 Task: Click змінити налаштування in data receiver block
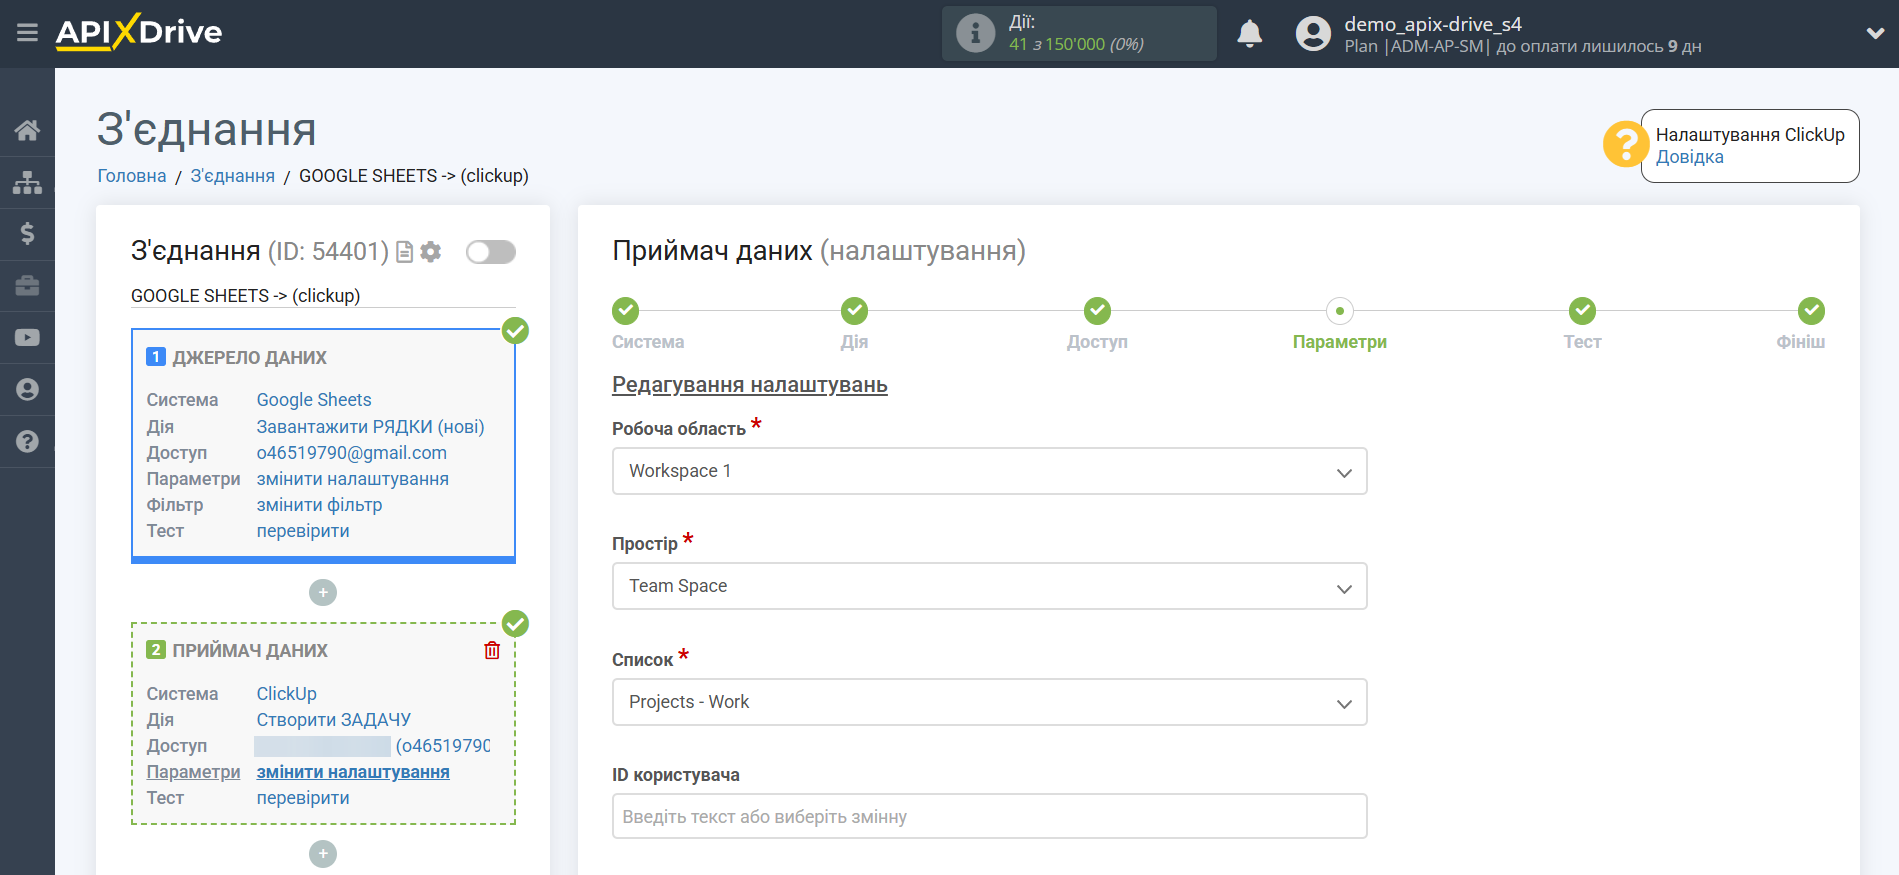353,772
